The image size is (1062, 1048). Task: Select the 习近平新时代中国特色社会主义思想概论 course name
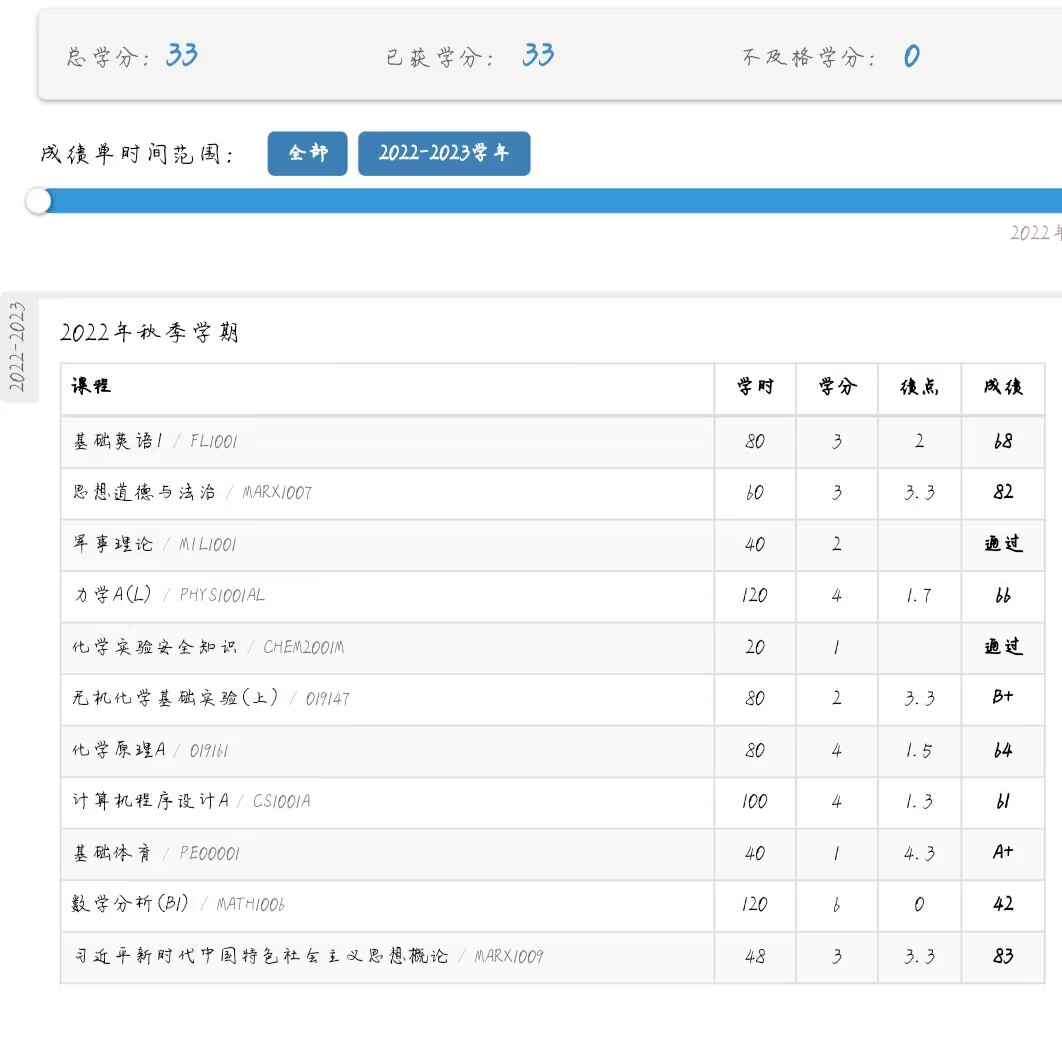click(261, 956)
